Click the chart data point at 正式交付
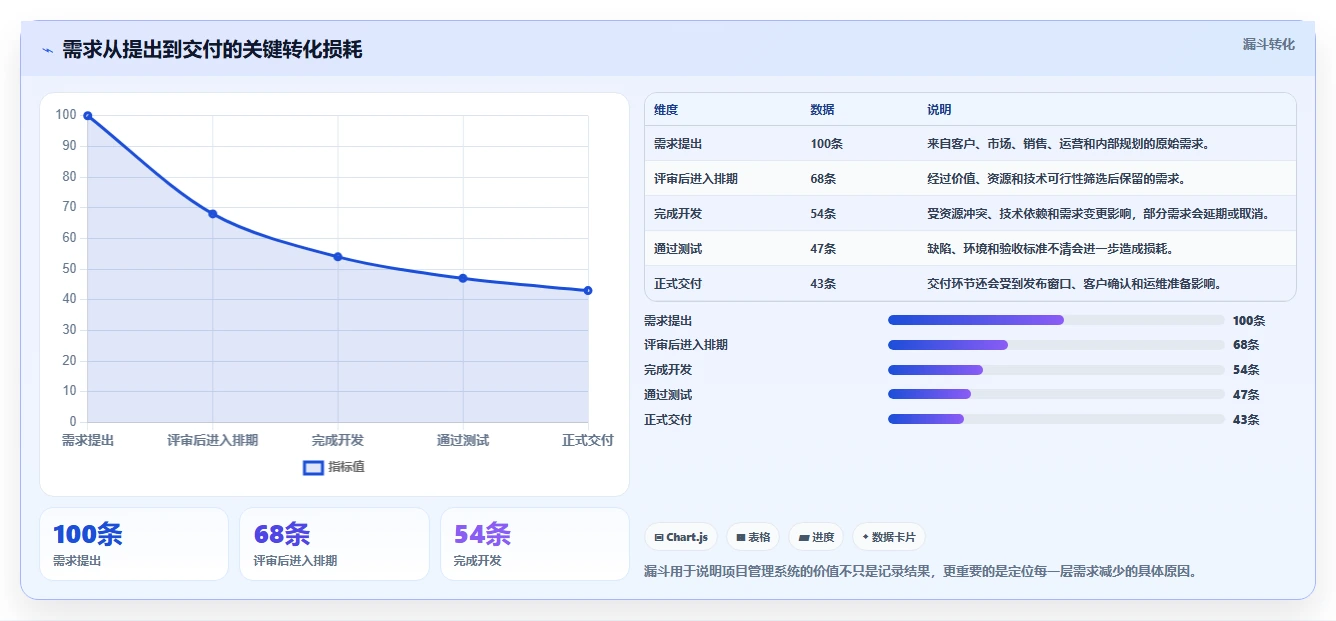This screenshot has height=621, width=1336. coord(588,291)
